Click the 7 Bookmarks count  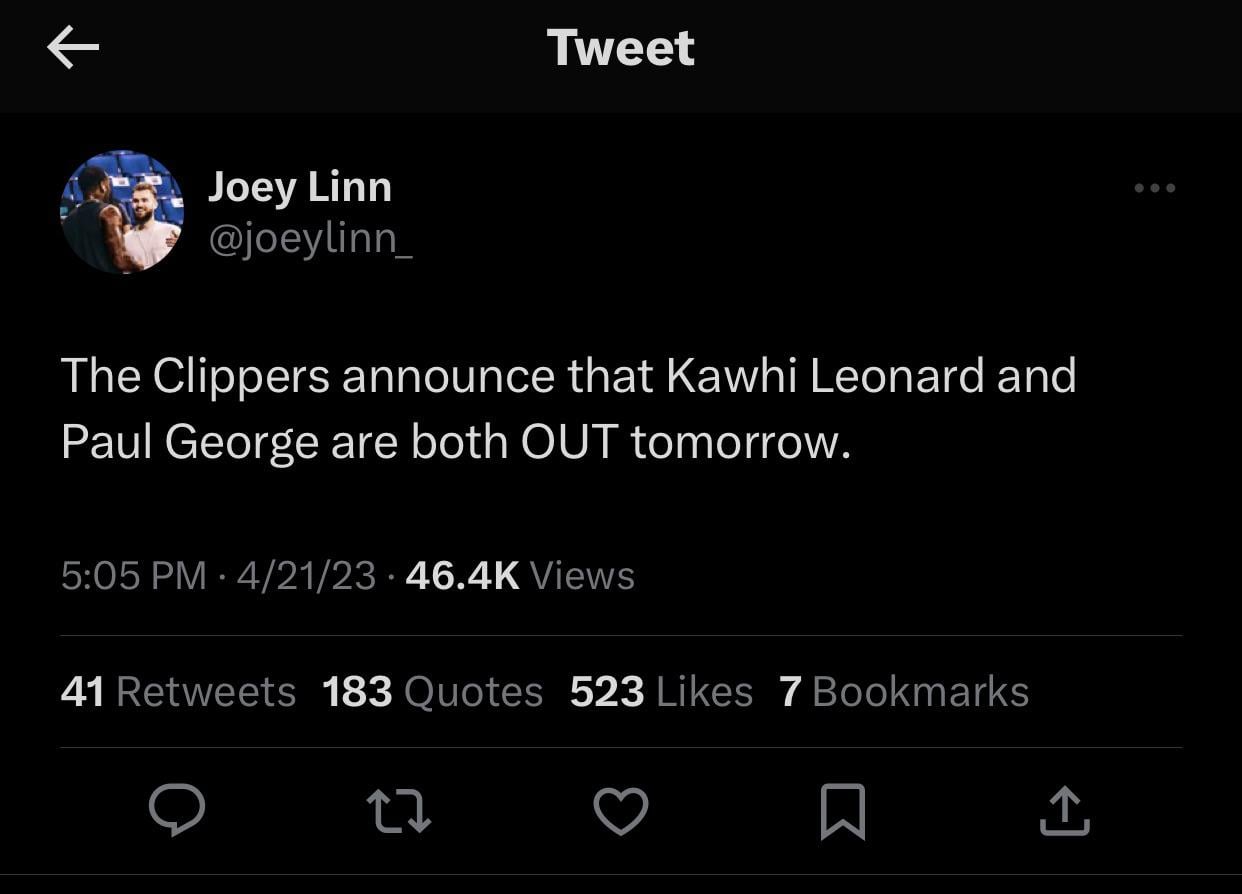pos(904,692)
